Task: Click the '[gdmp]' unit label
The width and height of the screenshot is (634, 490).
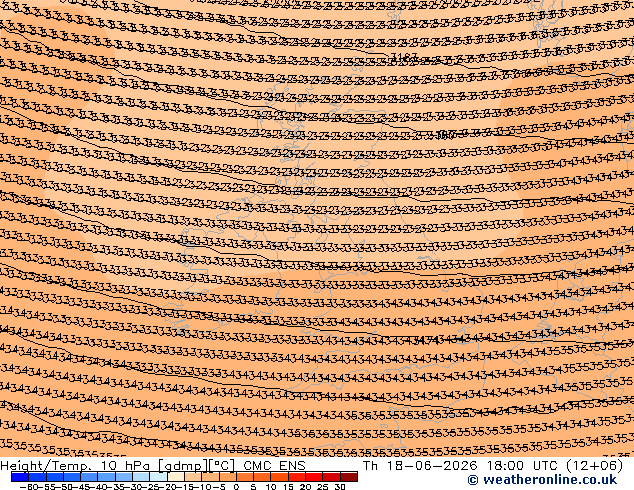Action: pyautogui.click(x=183, y=466)
